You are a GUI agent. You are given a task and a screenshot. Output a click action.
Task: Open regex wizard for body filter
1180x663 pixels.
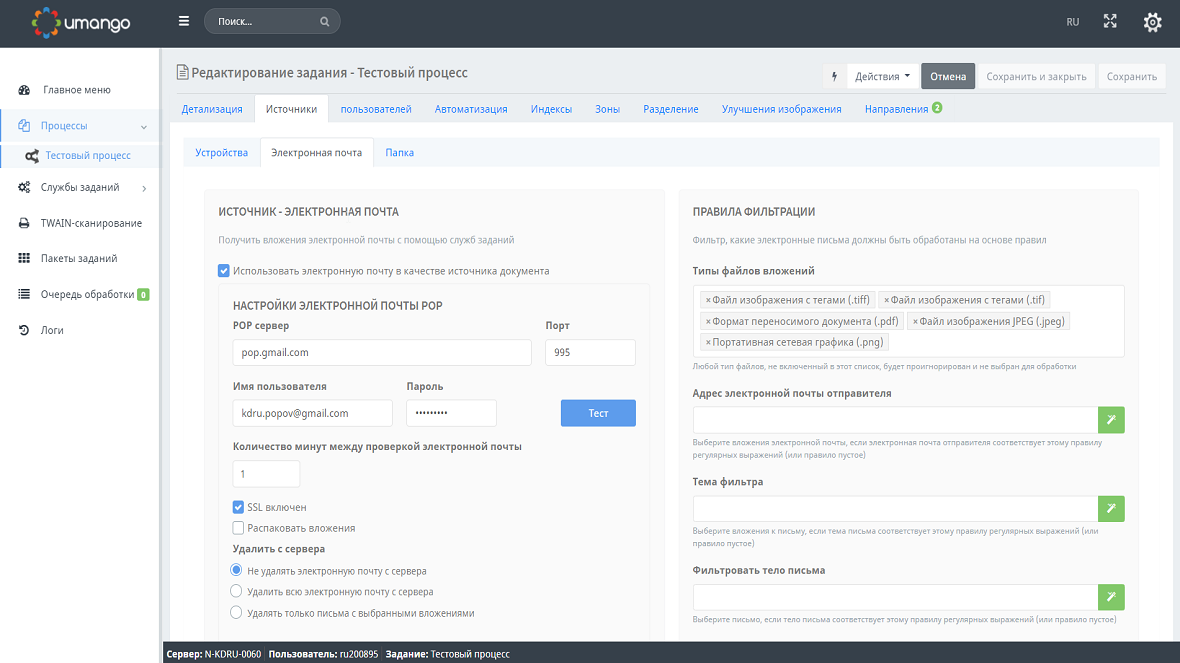(1111, 598)
